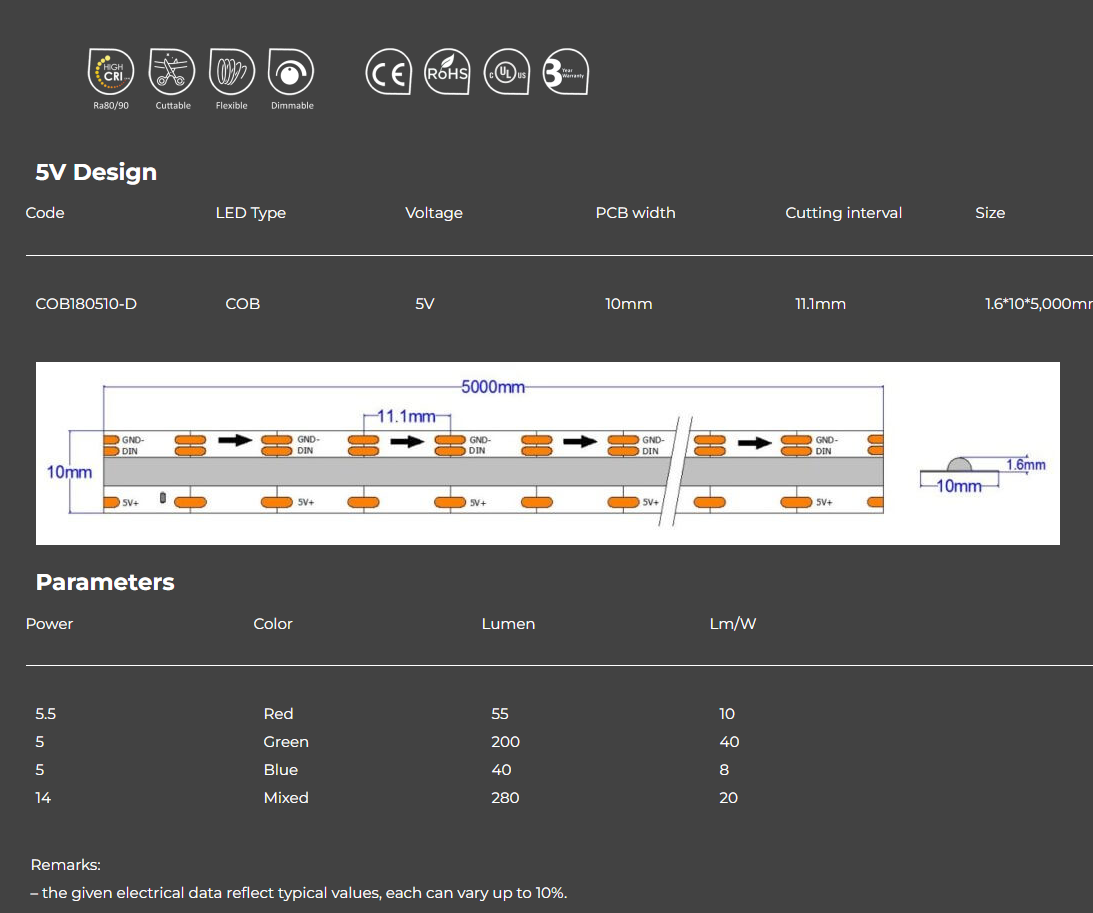Select the Parameters section heading
This screenshot has height=913, width=1093.
[x=105, y=582]
